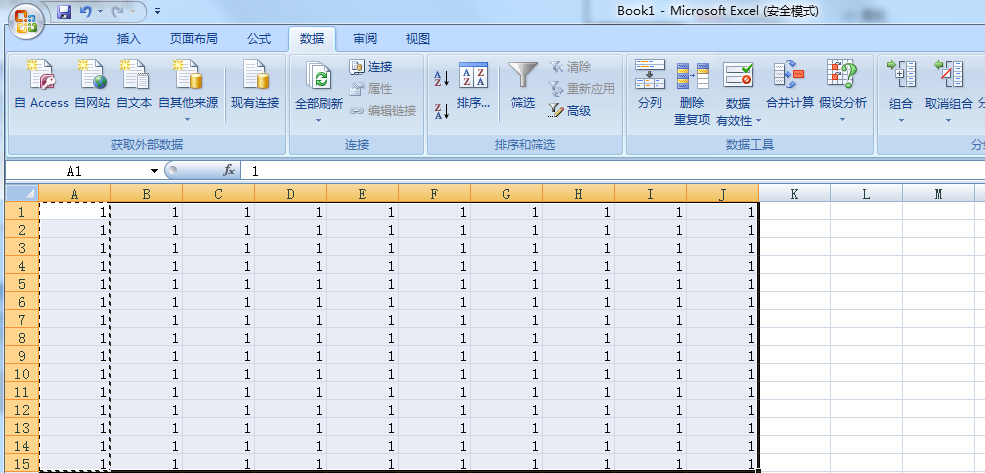Image resolution: width=985 pixels, height=473 pixels.
Task: Click the Sort A to Z ascending icon
Action: (441, 80)
